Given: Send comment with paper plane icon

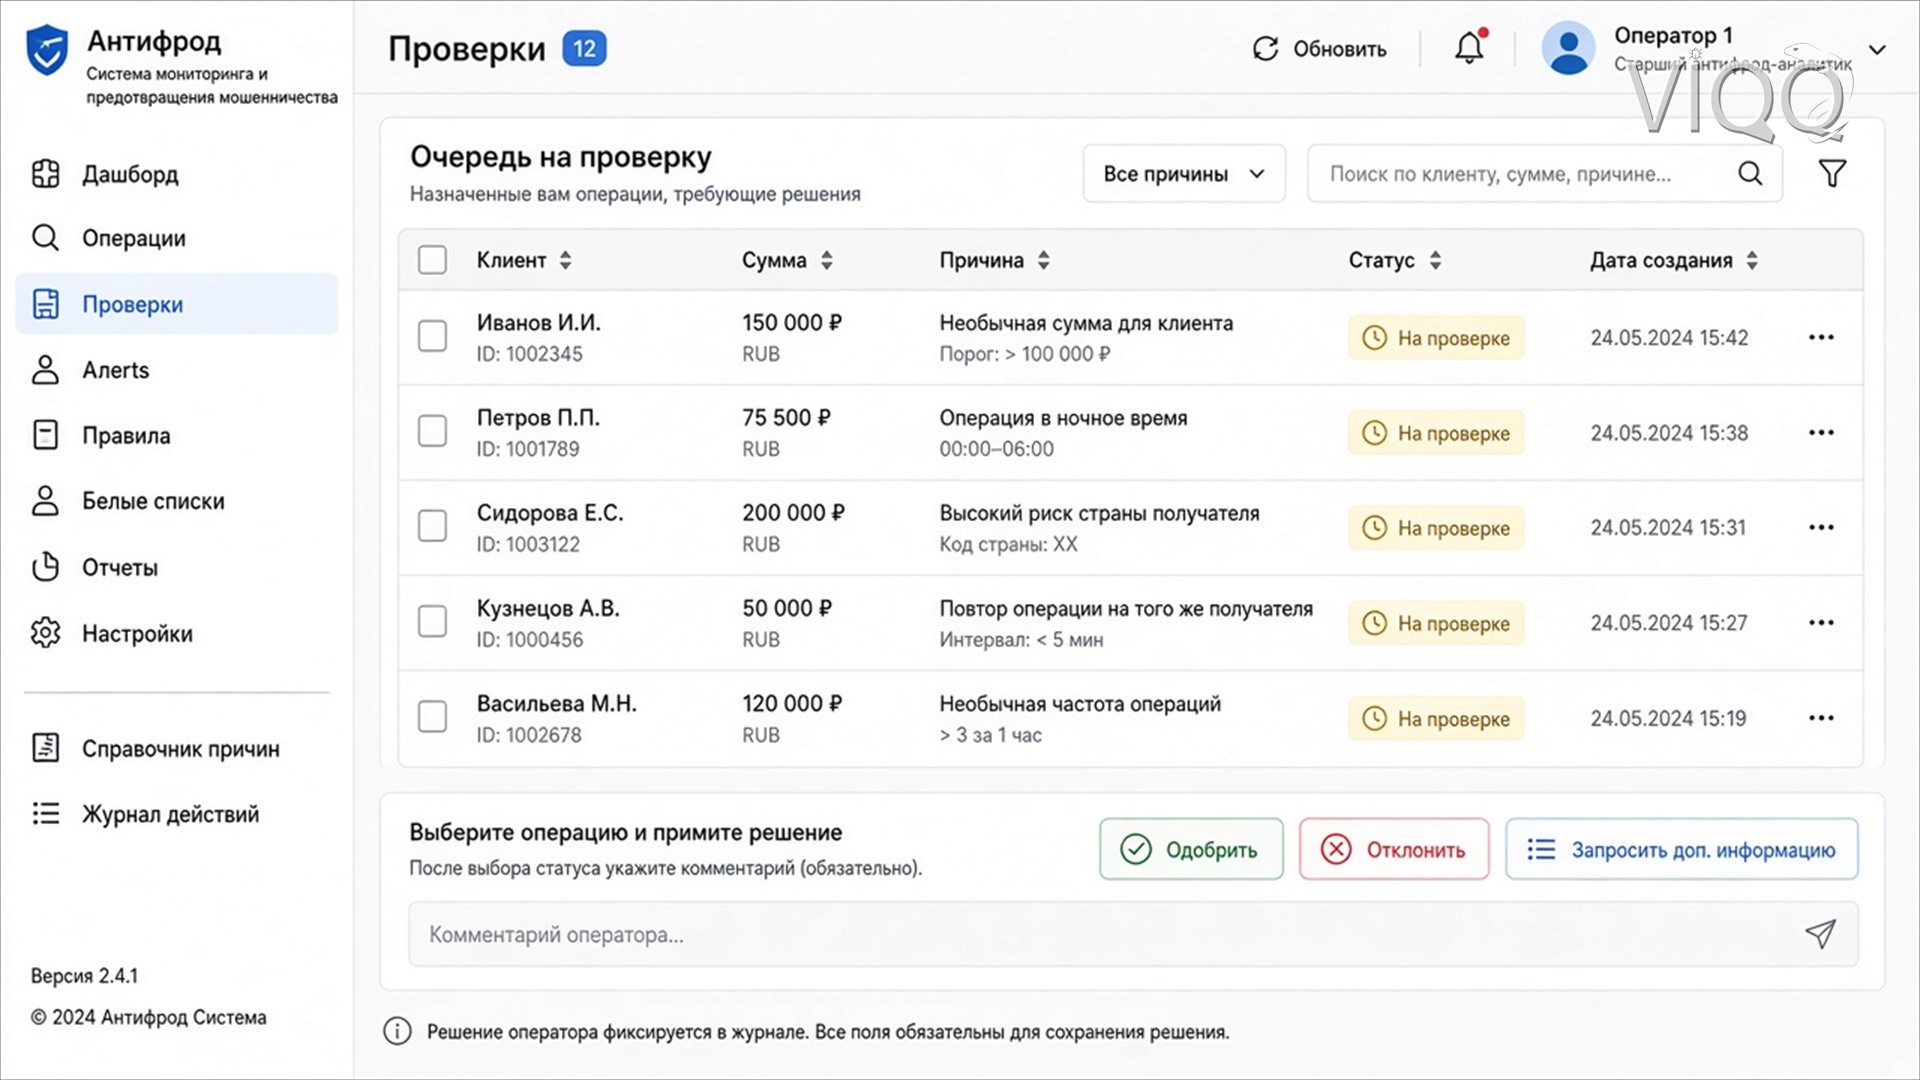Looking at the screenshot, I should tap(1820, 934).
